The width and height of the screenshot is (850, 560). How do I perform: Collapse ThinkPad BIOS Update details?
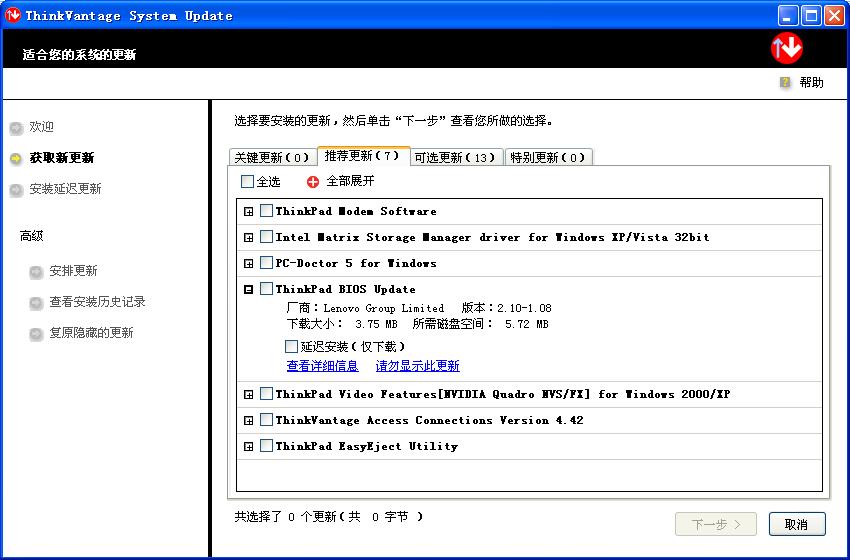[x=248, y=289]
